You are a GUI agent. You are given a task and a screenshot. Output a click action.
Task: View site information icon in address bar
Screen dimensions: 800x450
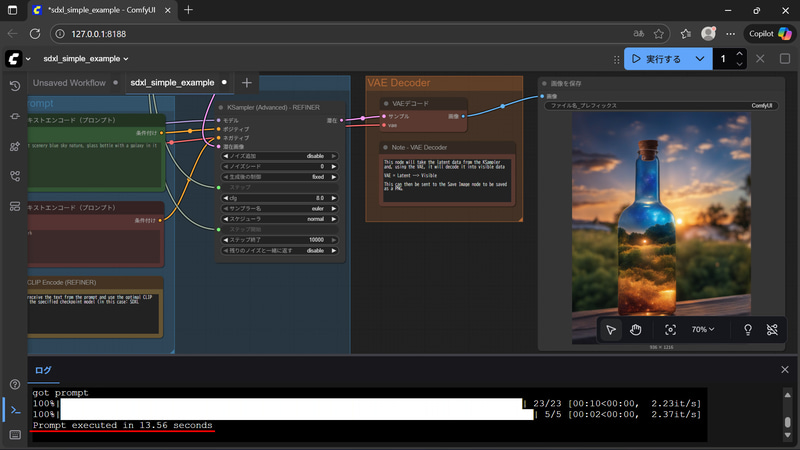[60, 34]
